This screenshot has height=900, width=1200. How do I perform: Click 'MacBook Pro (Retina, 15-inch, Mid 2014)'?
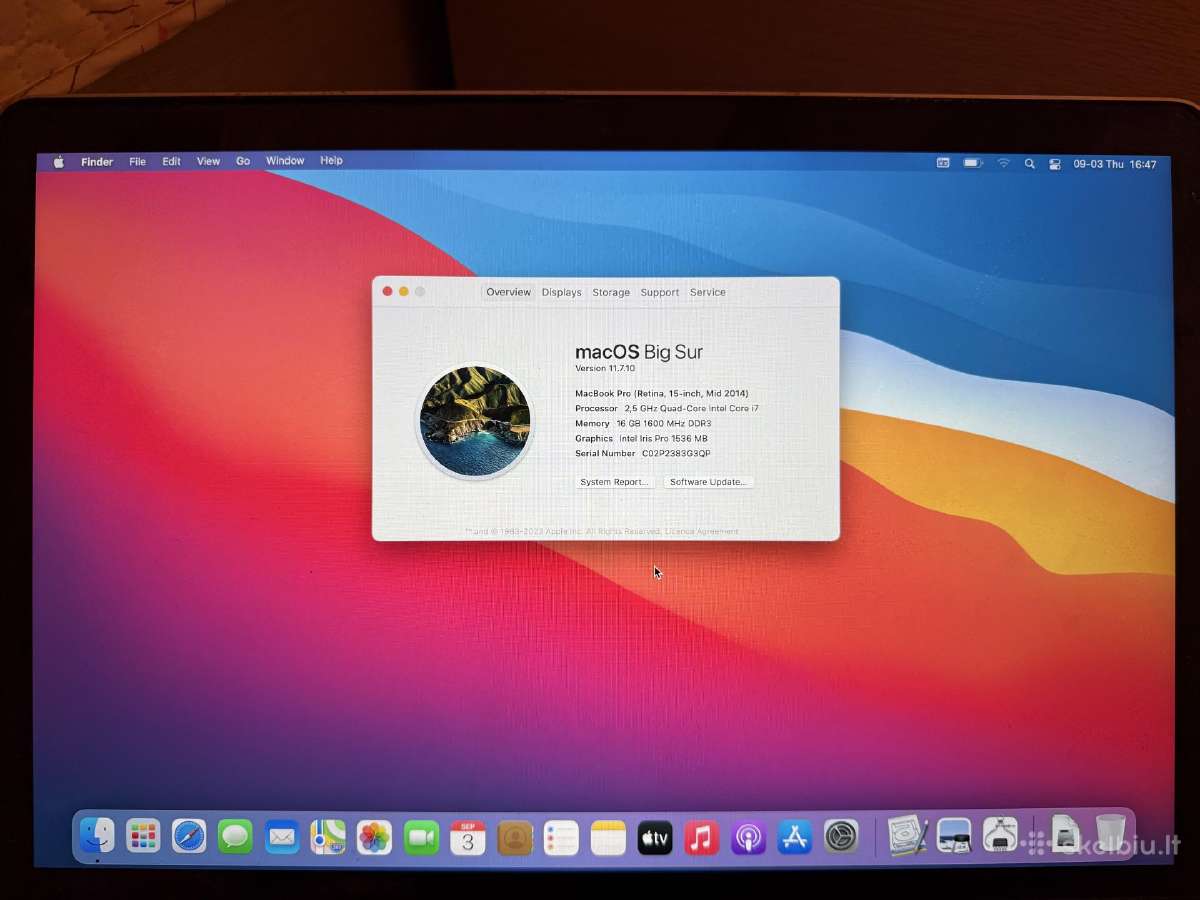tap(662, 393)
